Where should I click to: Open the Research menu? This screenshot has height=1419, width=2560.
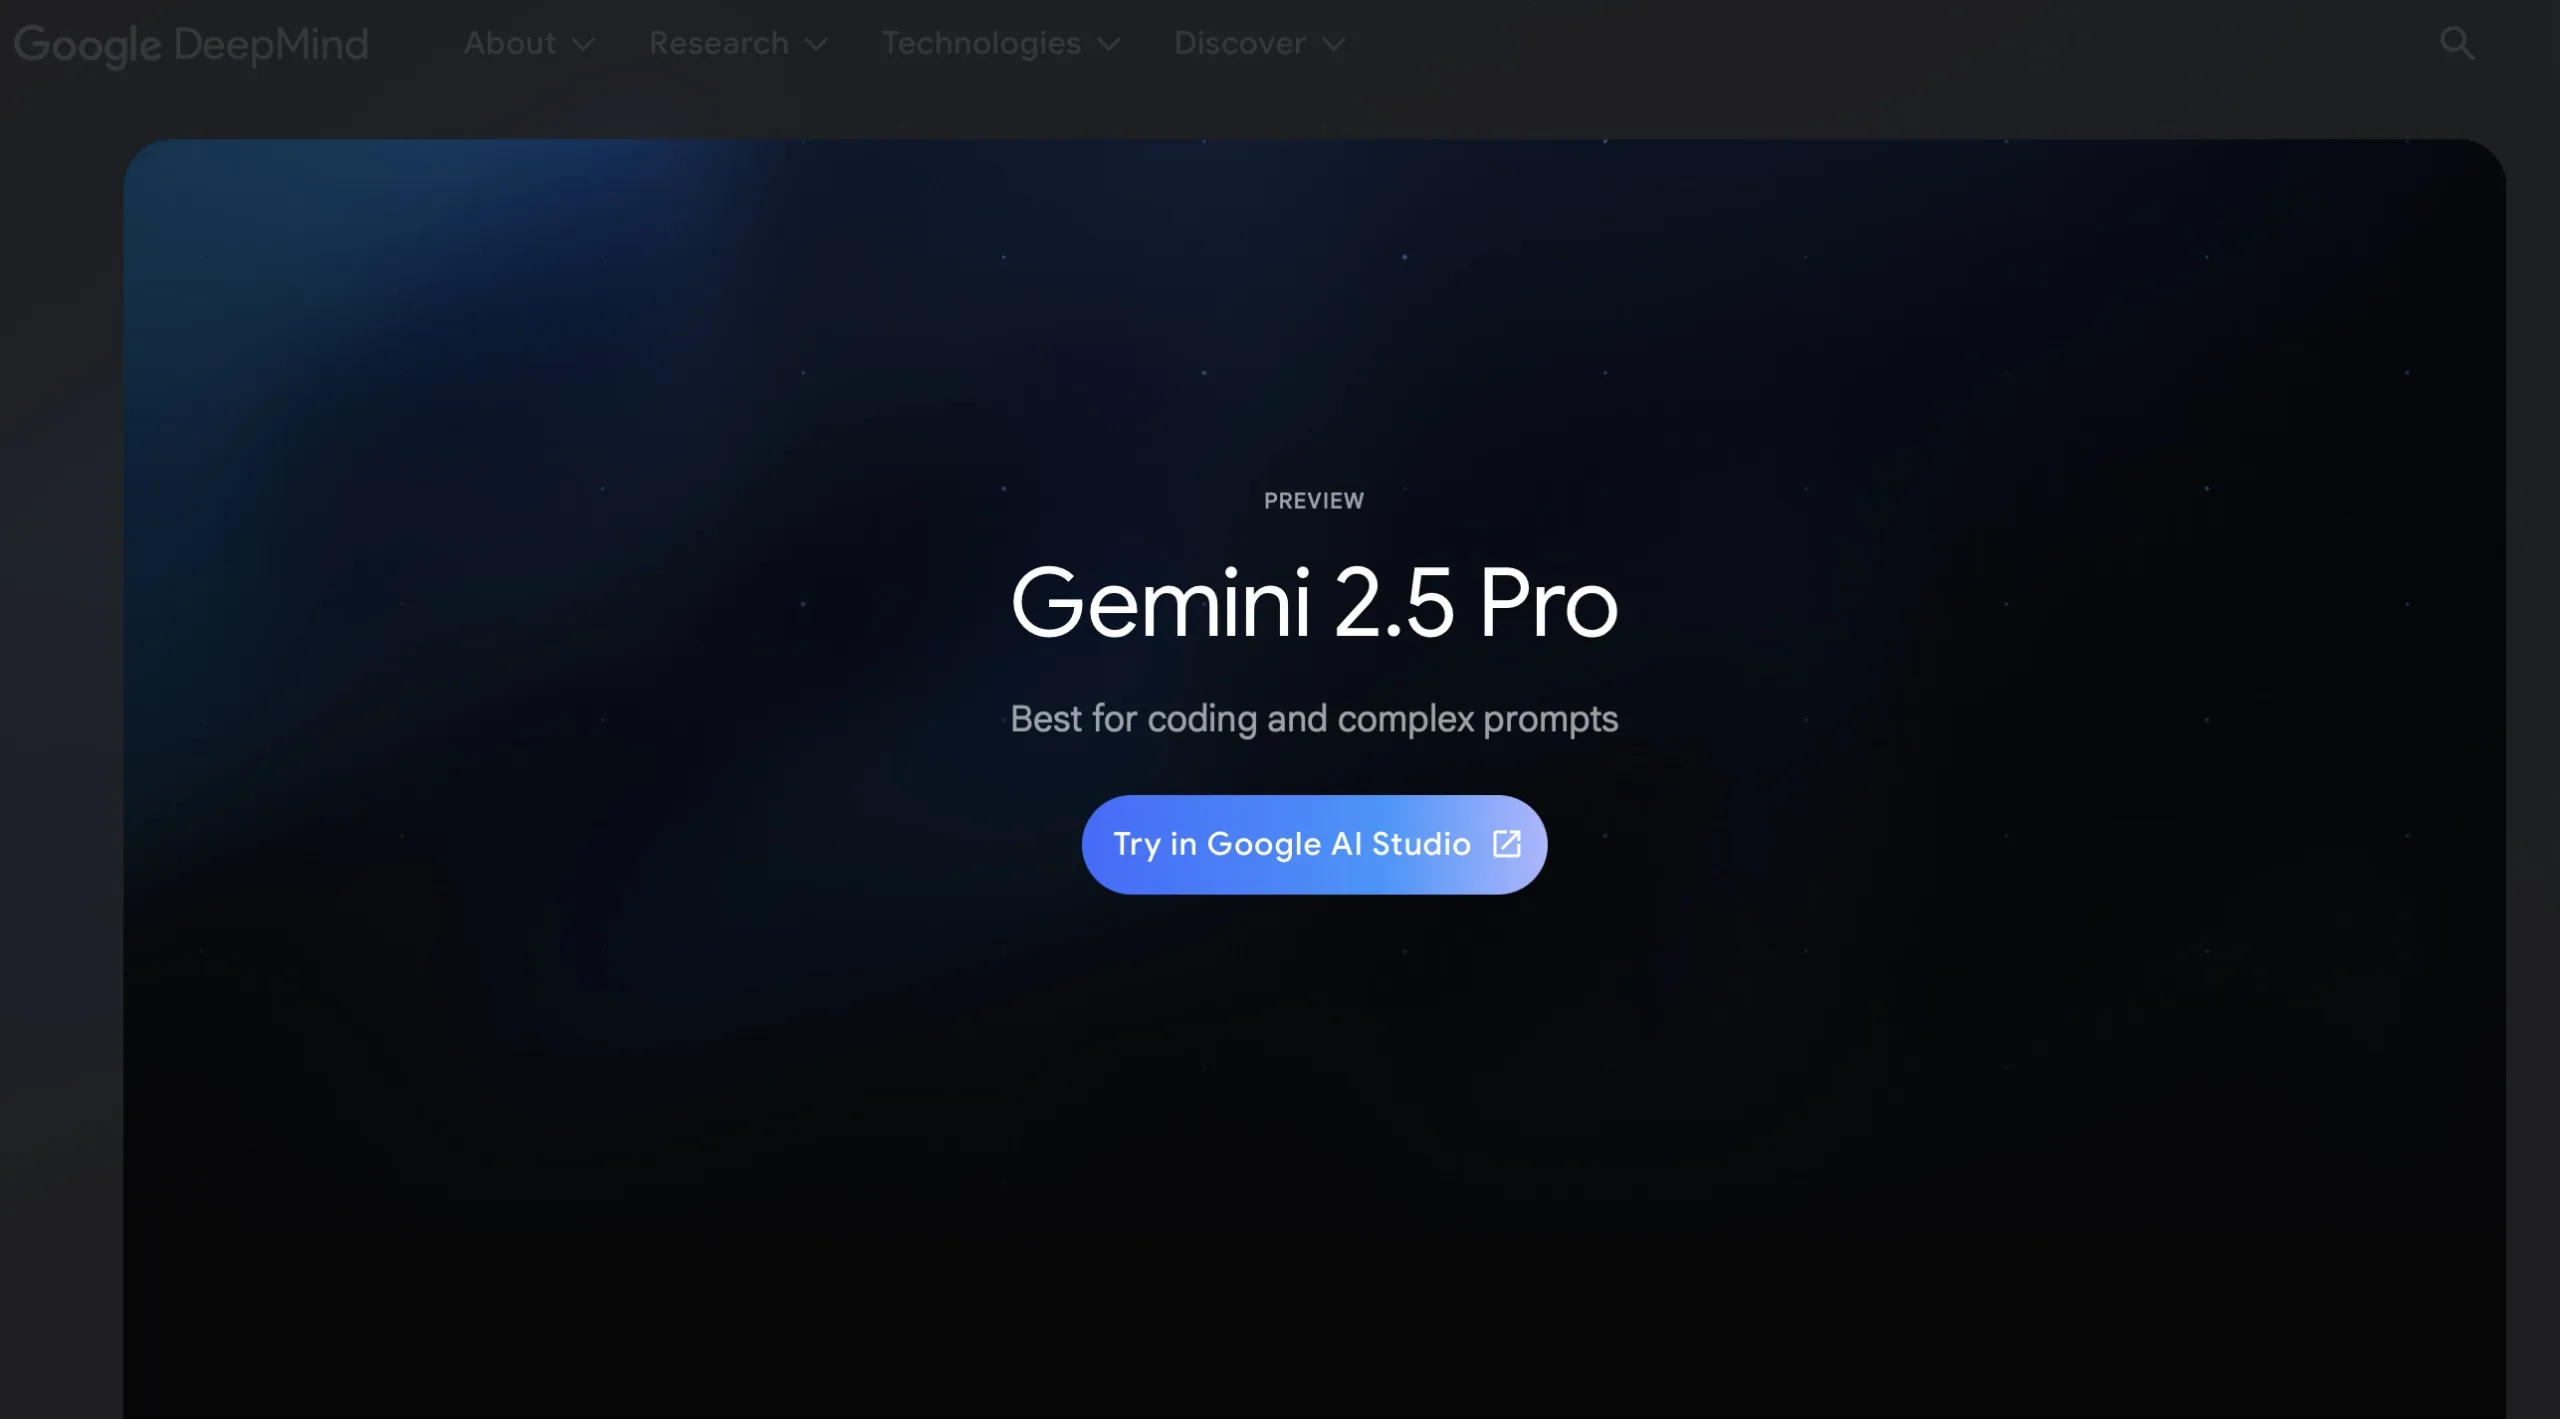(738, 44)
